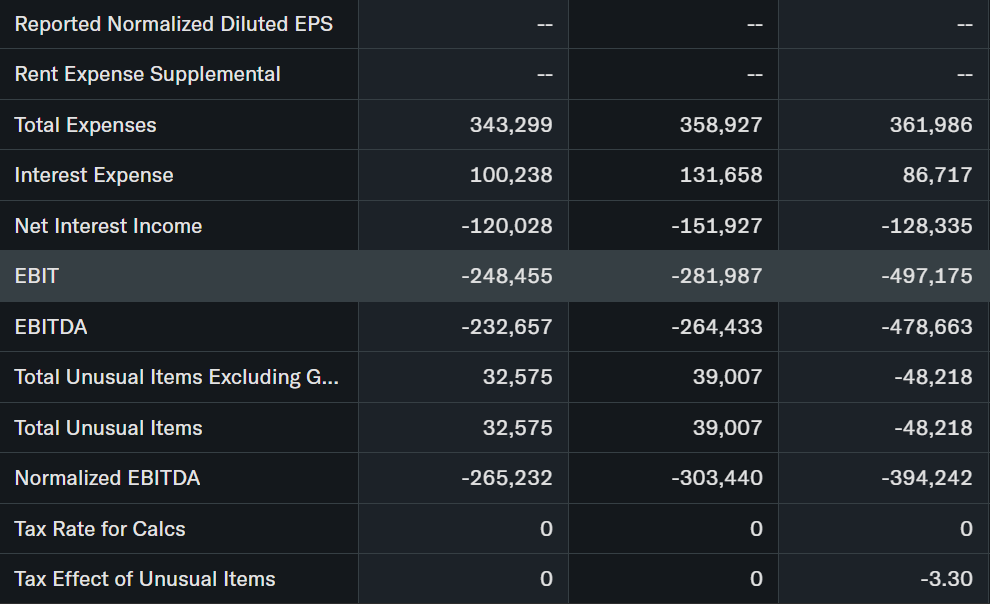990x604 pixels.
Task: Select the Normalized EBITDA value -265,232
Action: coord(506,478)
